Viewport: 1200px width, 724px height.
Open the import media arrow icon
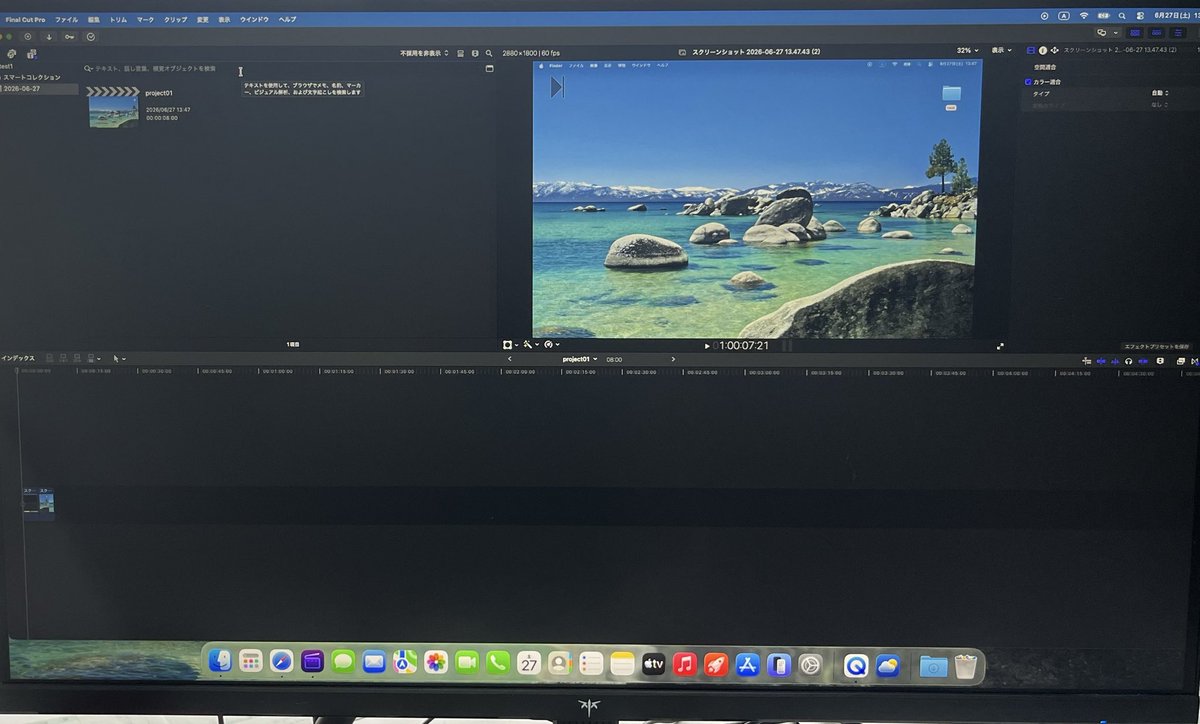click(x=49, y=36)
